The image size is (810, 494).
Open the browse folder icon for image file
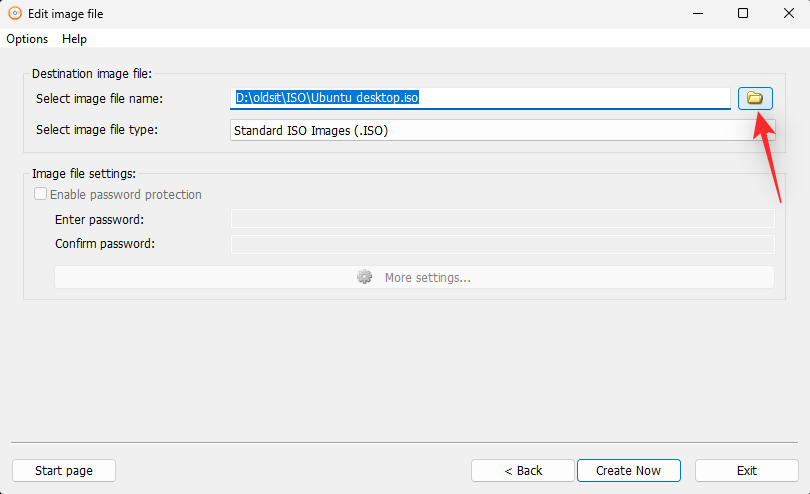(x=755, y=98)
